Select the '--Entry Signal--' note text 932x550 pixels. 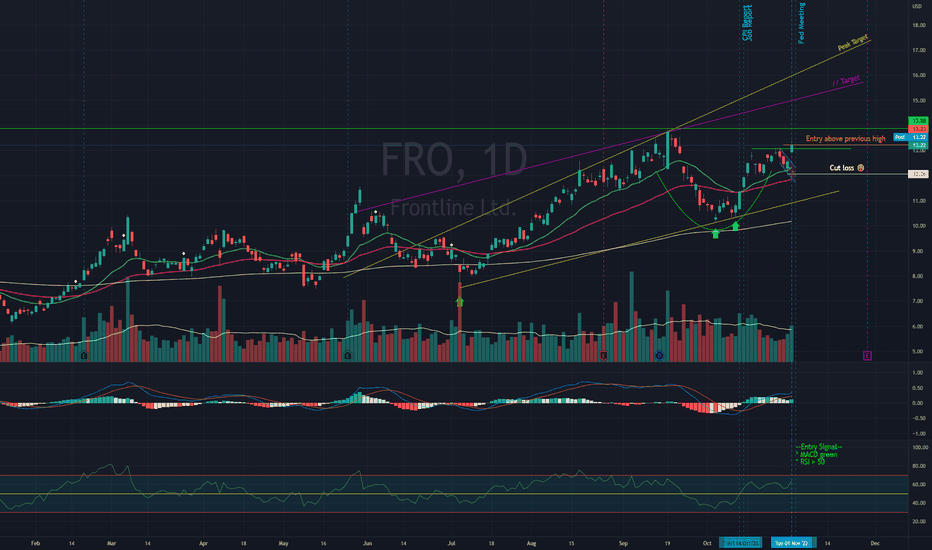(818, 447)
